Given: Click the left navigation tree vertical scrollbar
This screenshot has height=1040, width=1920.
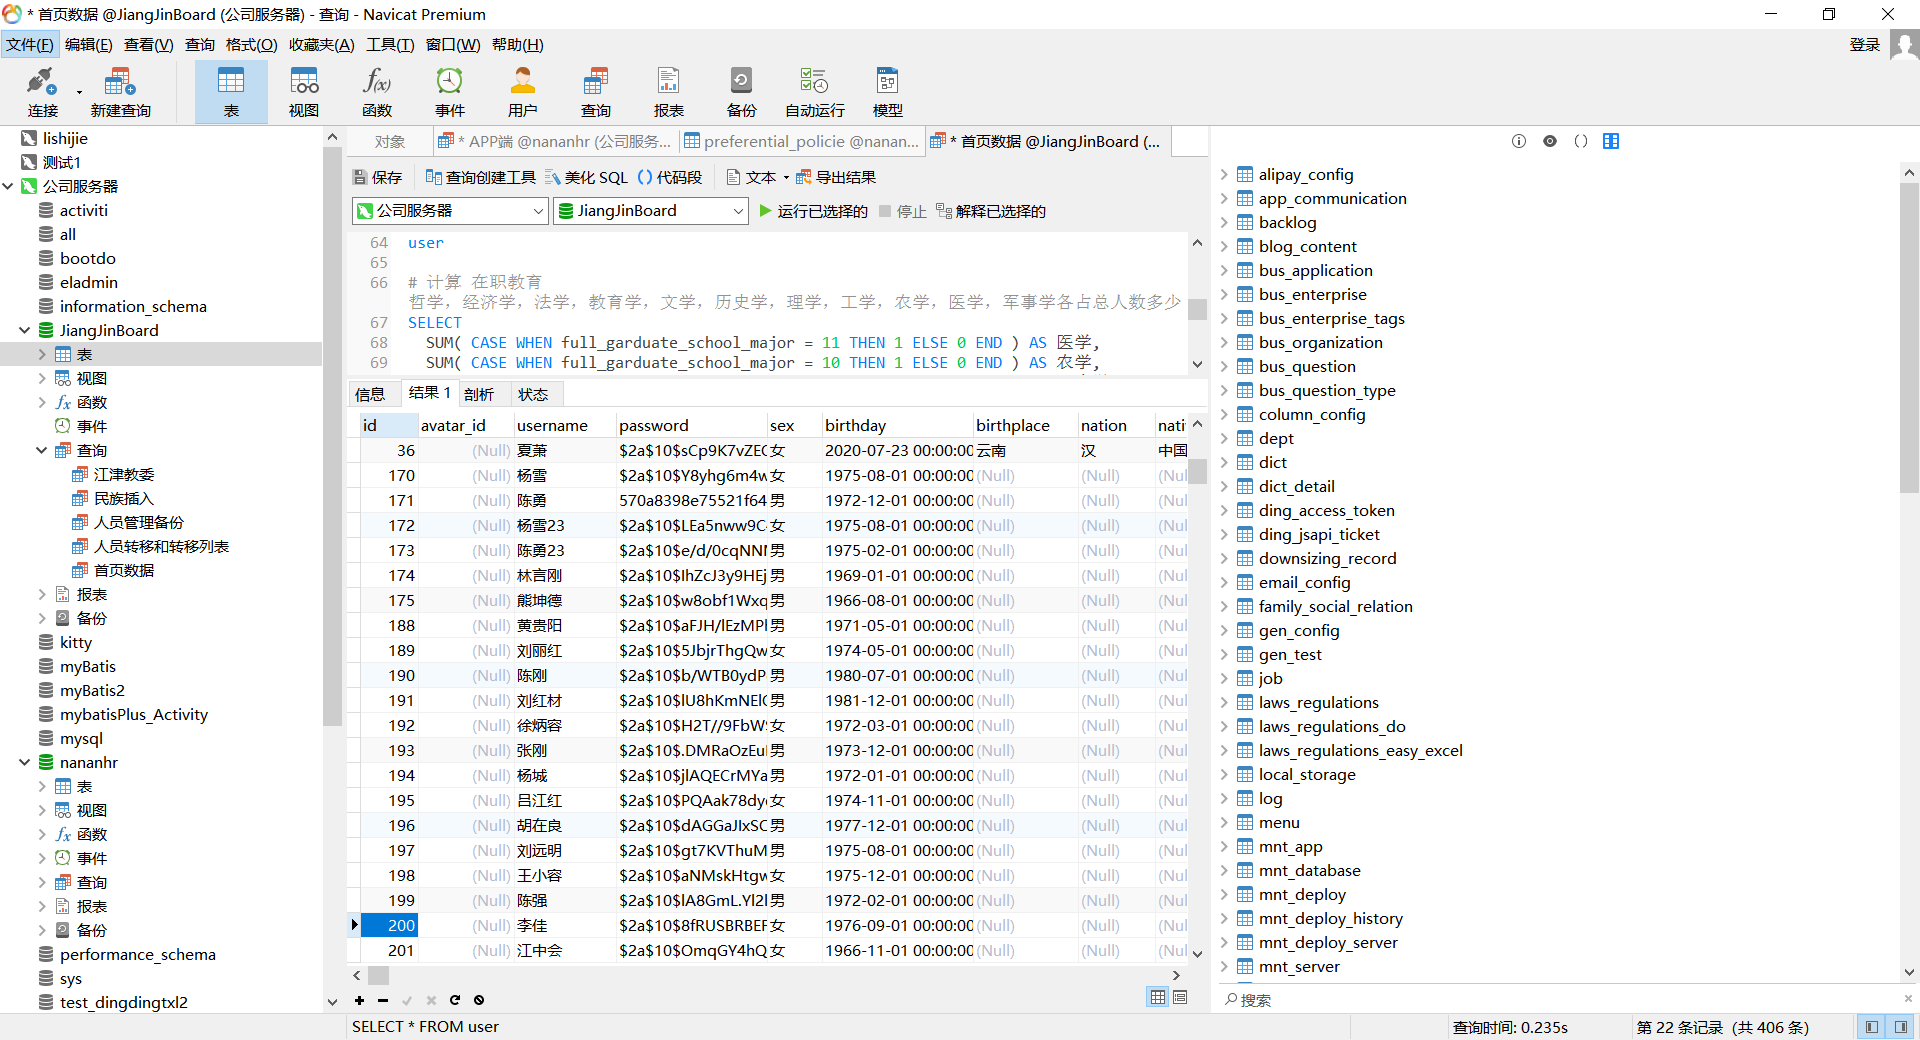Looking at the screenshot, I should (332, 436).
